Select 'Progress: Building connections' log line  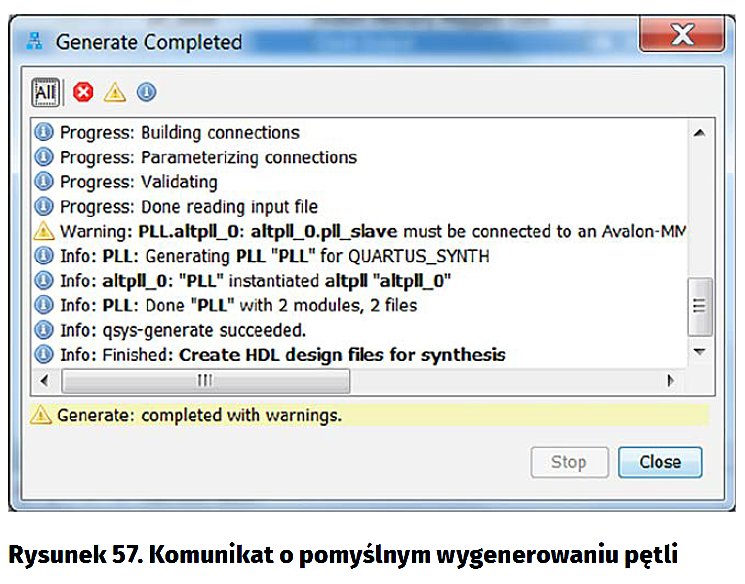[179, 132]
